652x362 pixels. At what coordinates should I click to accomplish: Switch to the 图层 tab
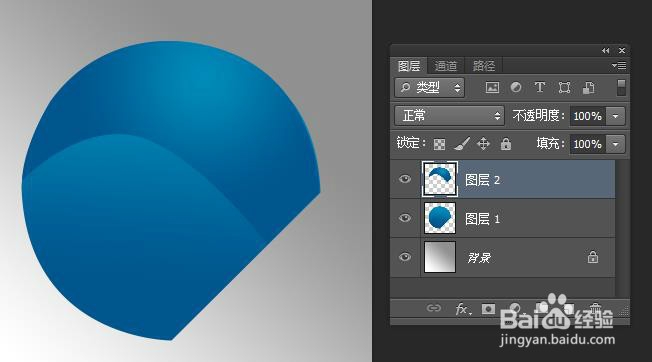click(409, 66)
